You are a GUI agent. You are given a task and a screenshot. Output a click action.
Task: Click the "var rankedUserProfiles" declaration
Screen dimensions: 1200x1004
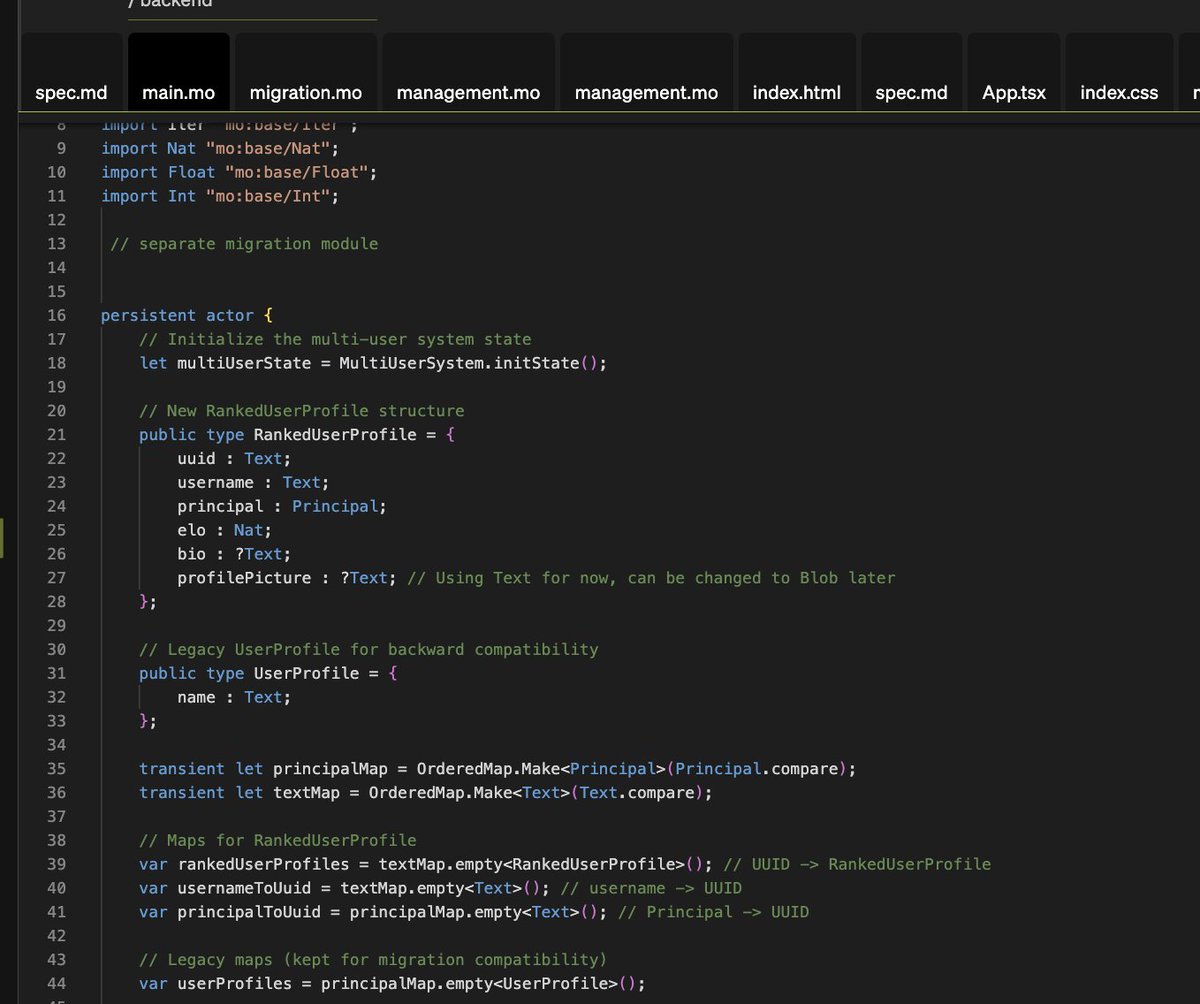tap(426, 865)
